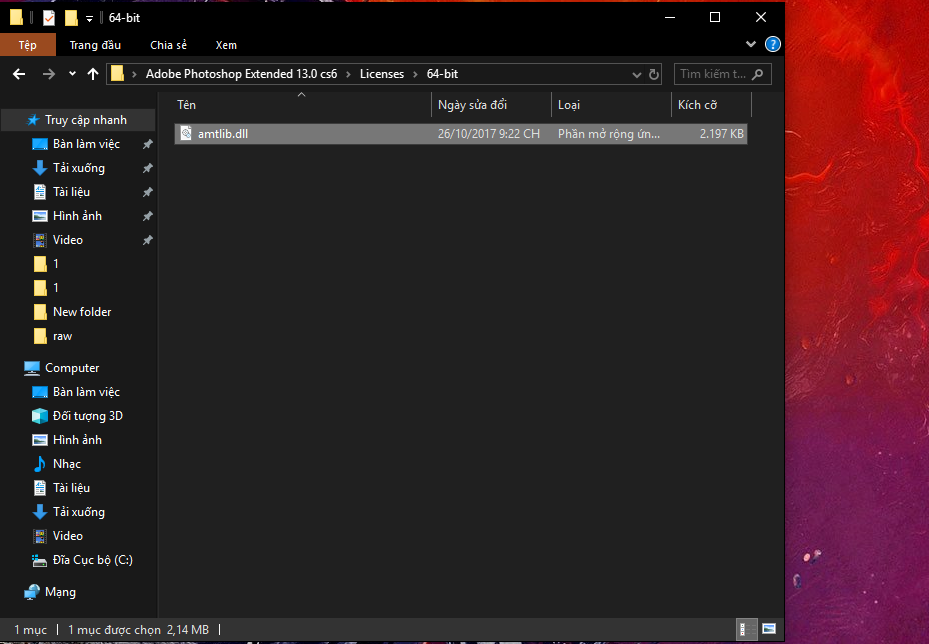Unpin Tải xuống from quick access

click(x=147, y=168)
